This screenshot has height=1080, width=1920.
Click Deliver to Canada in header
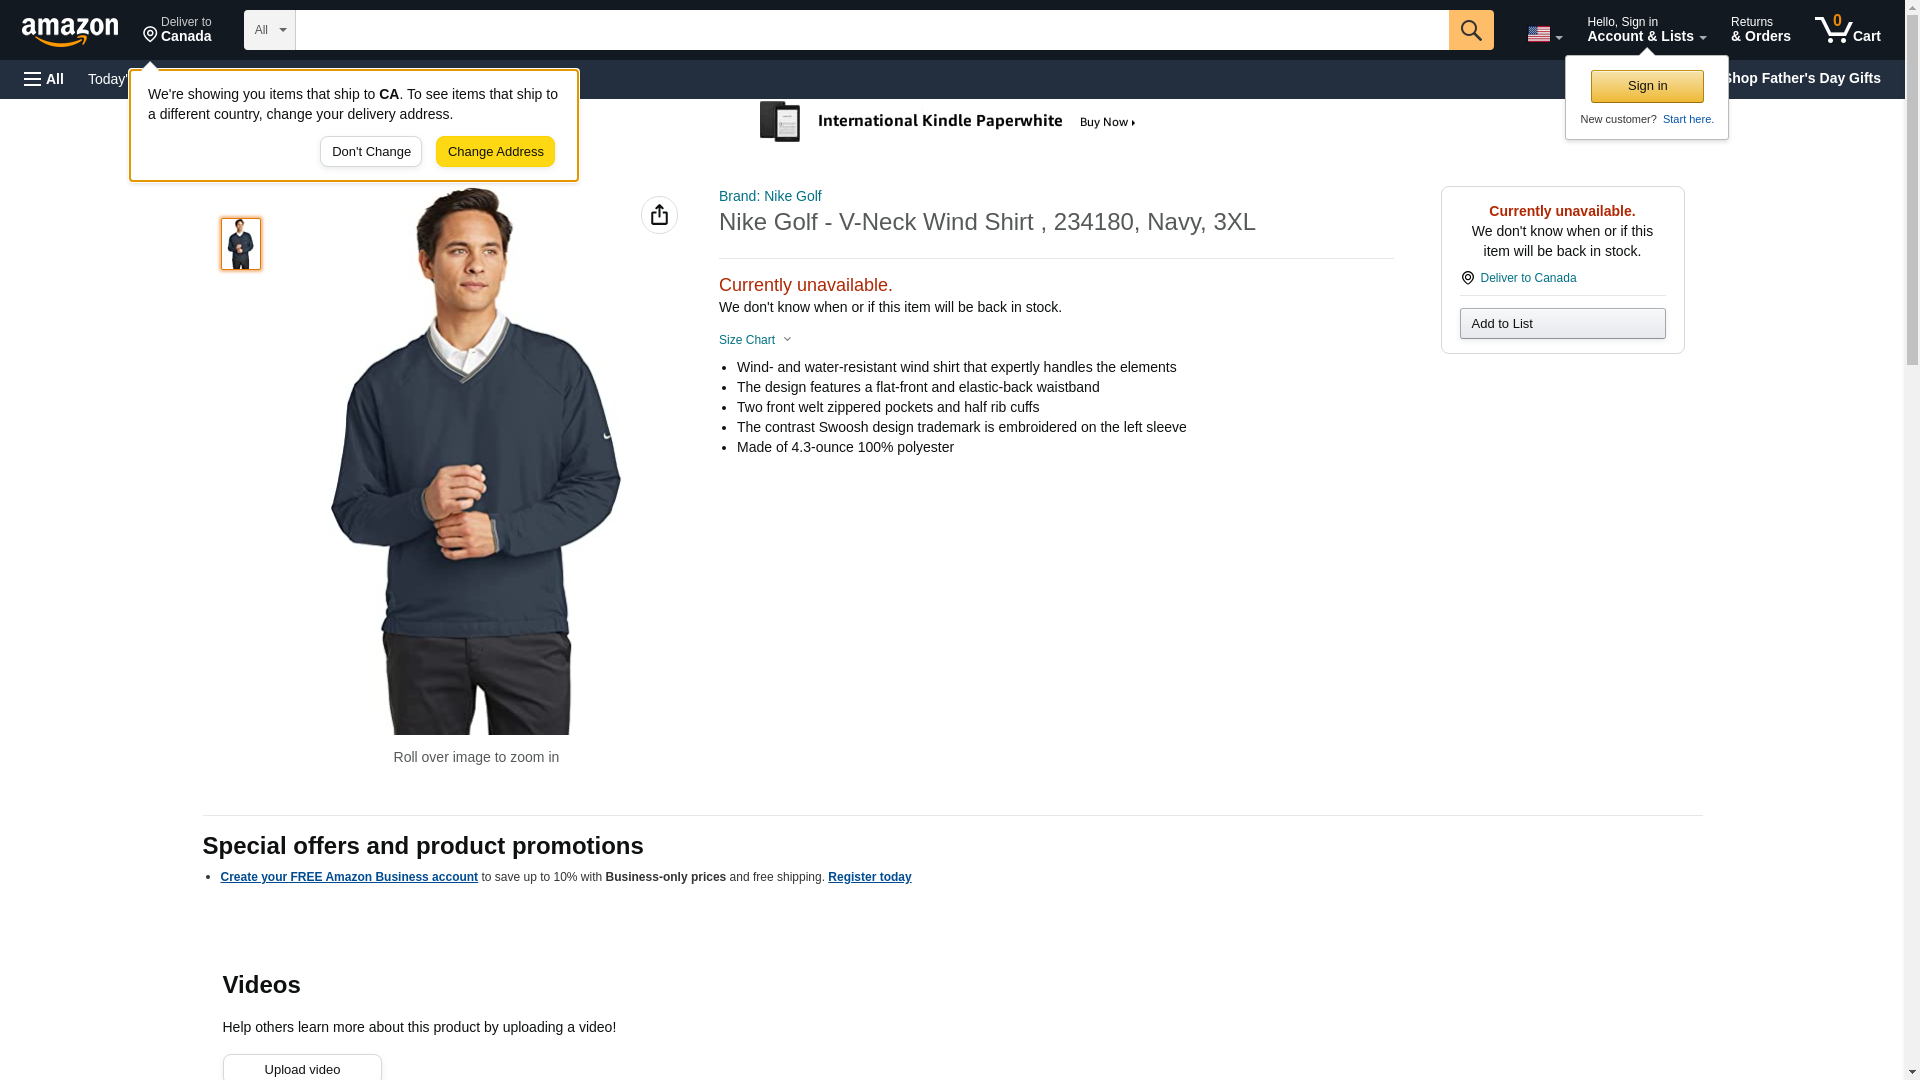177,30
